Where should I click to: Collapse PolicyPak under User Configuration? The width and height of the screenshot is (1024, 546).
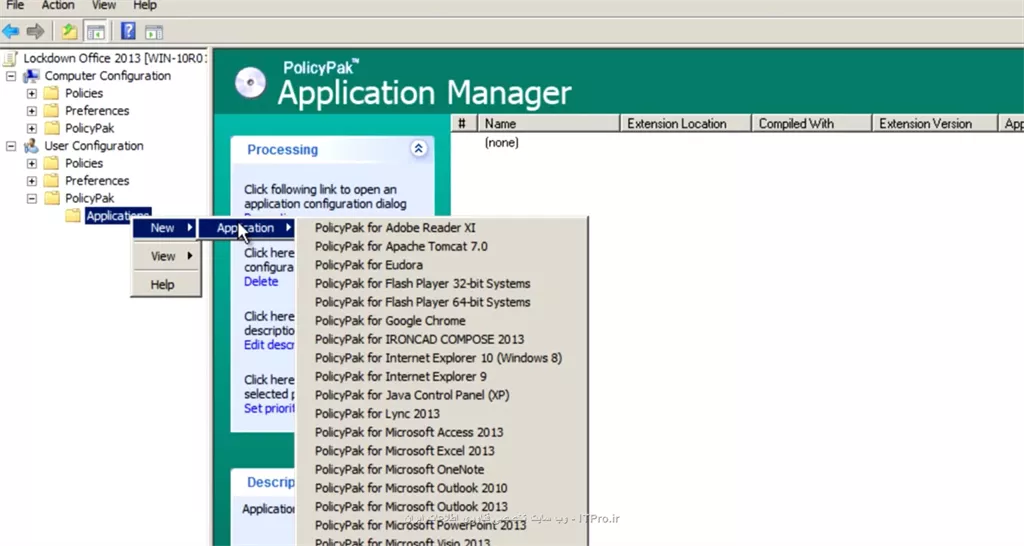(x=31, y=199)
